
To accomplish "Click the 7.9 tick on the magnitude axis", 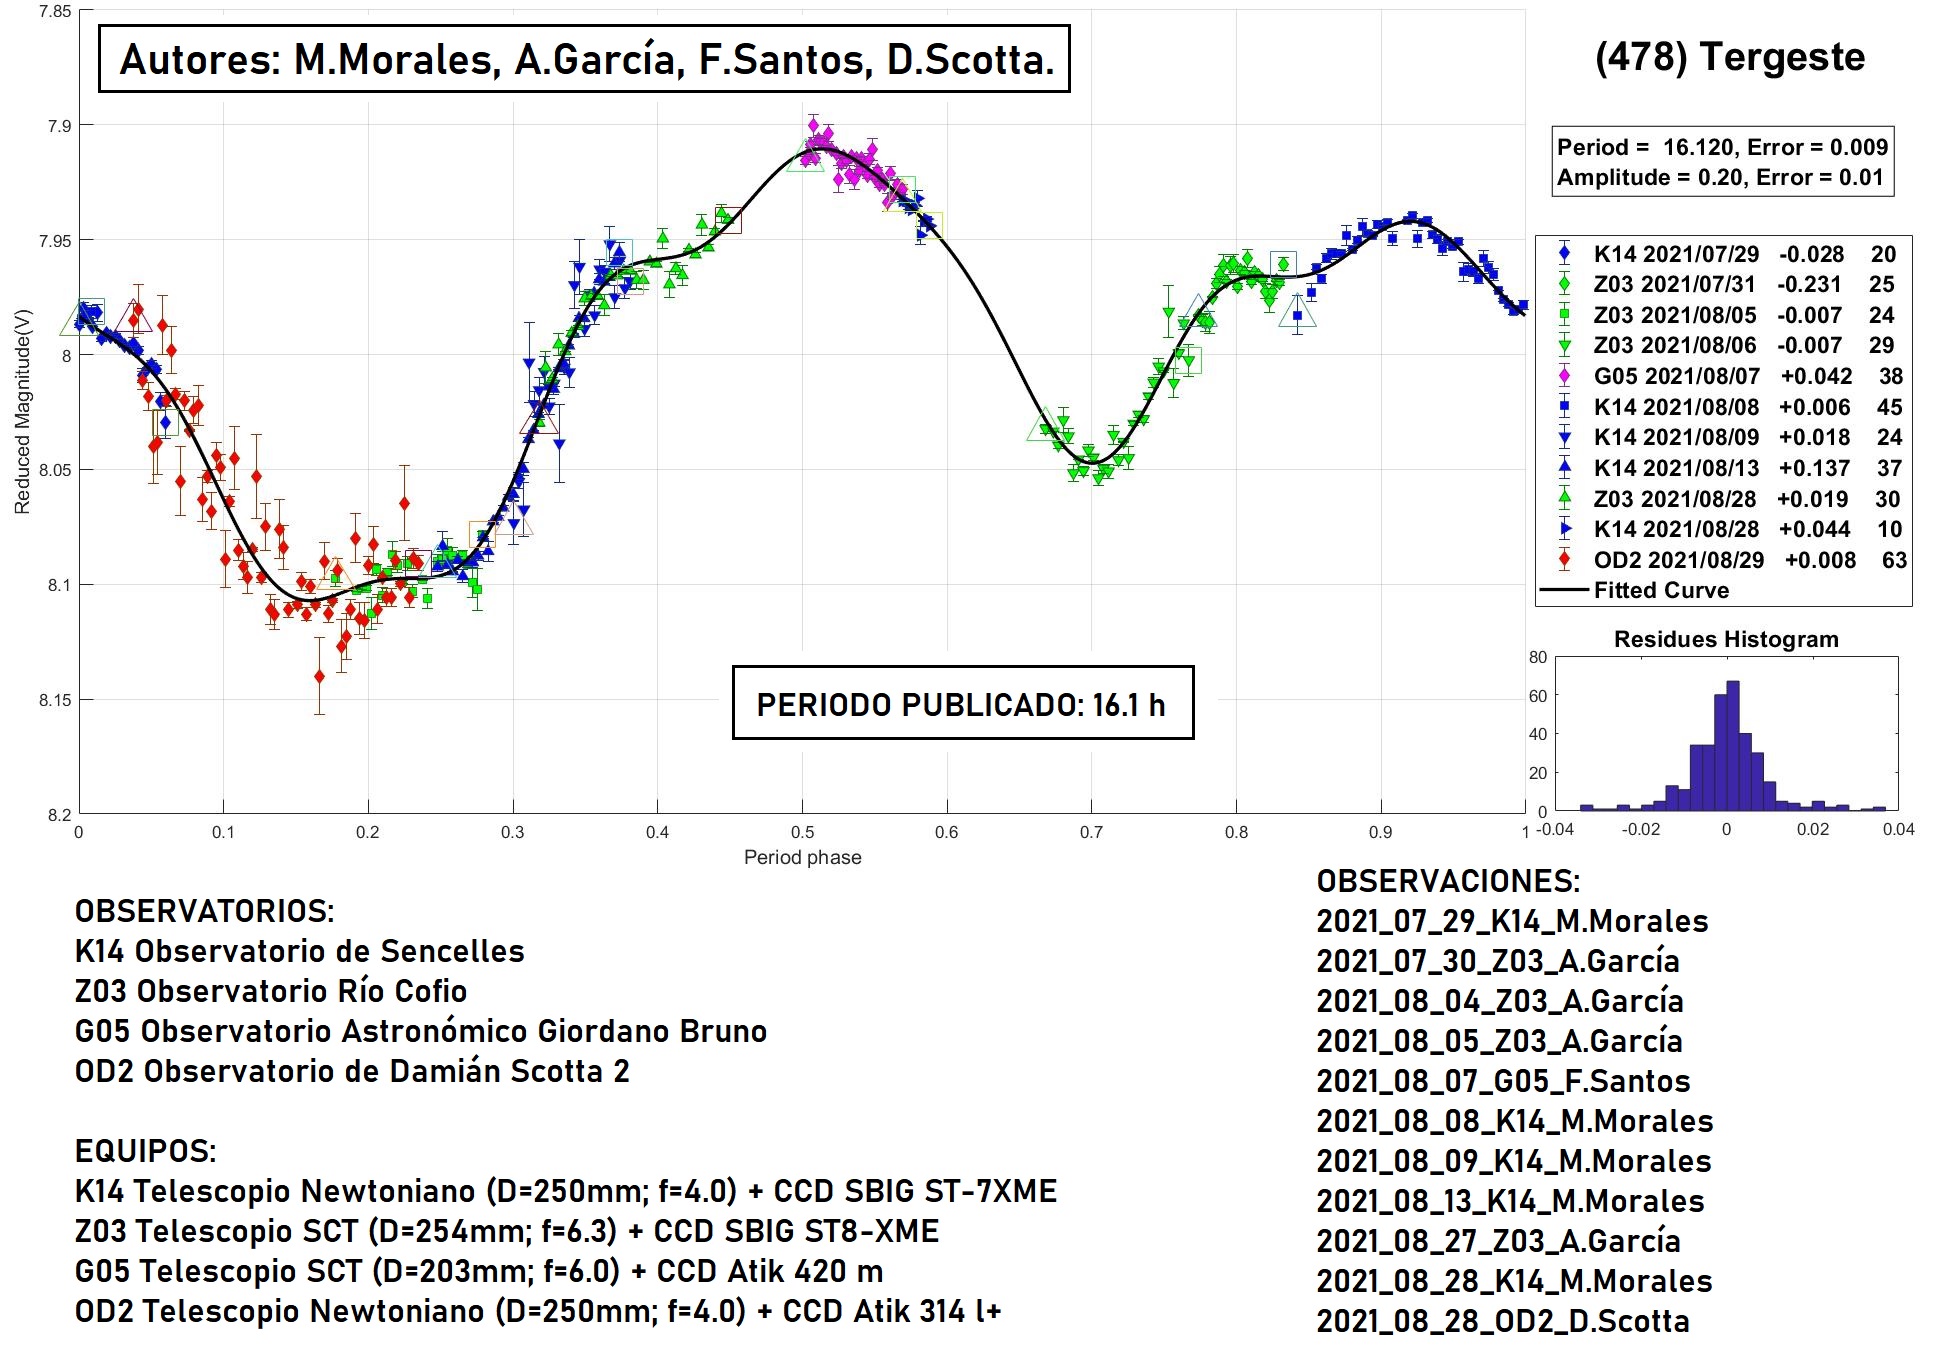I will coord(59,126).
